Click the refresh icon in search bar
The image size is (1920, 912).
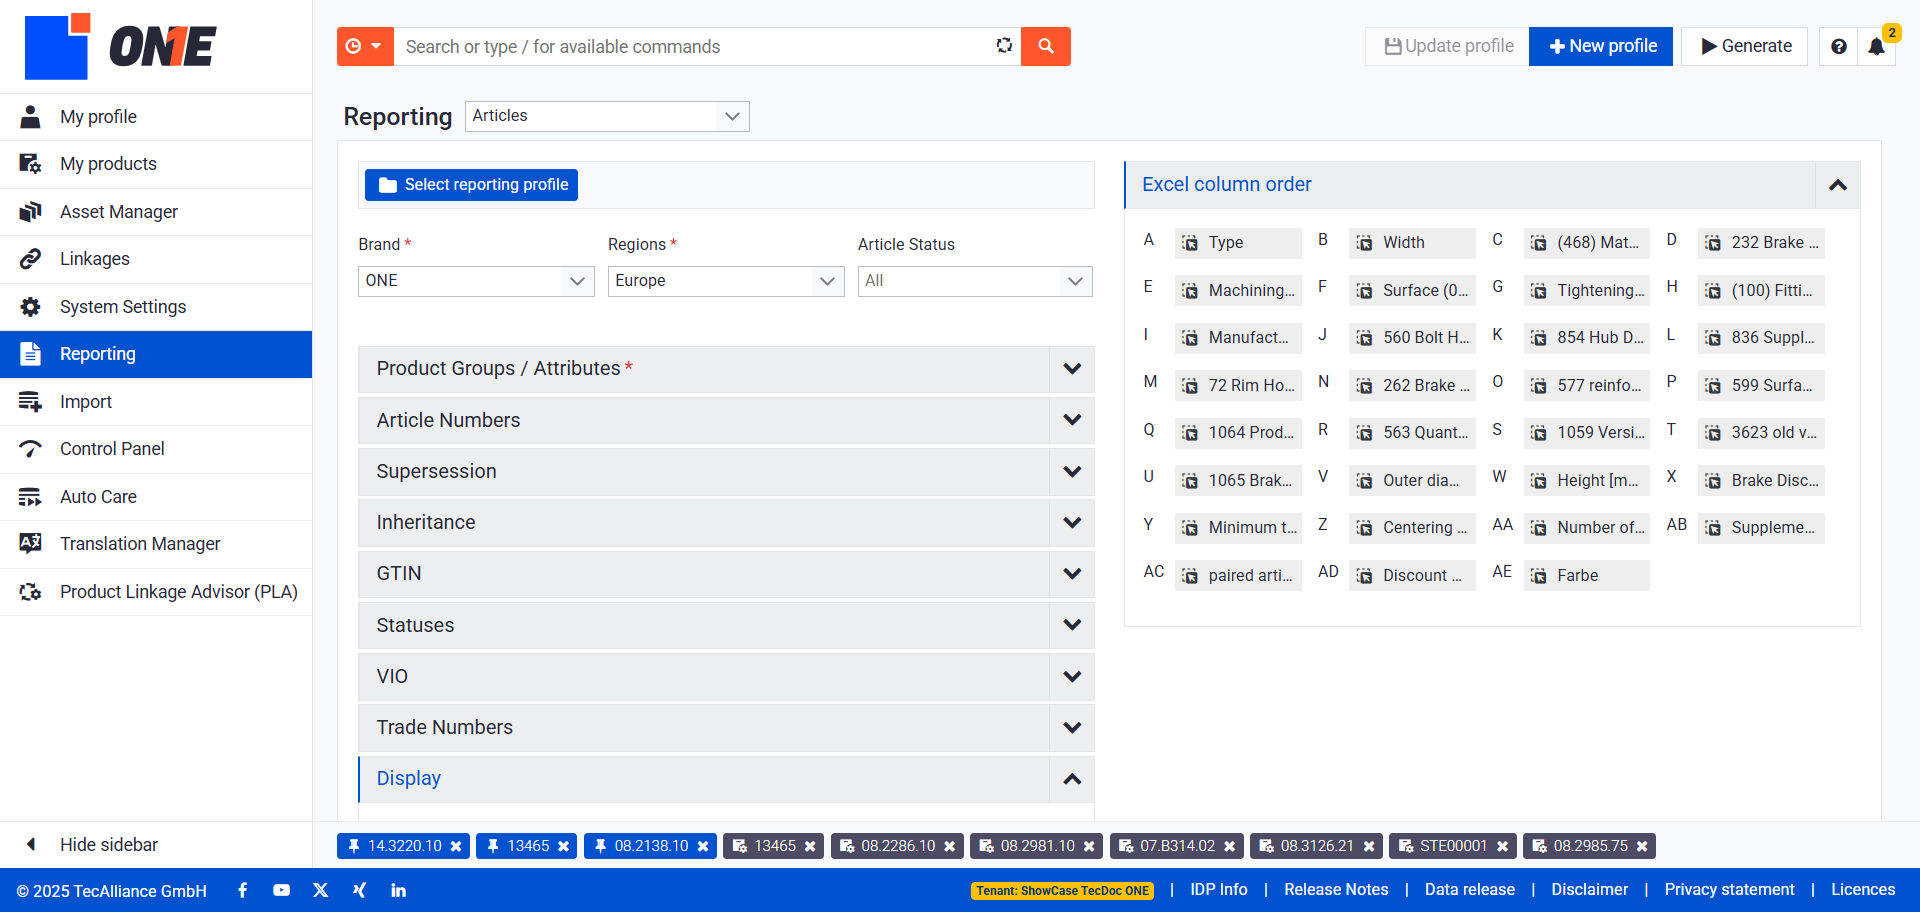pyautogui.click(x=1004, y=46)
